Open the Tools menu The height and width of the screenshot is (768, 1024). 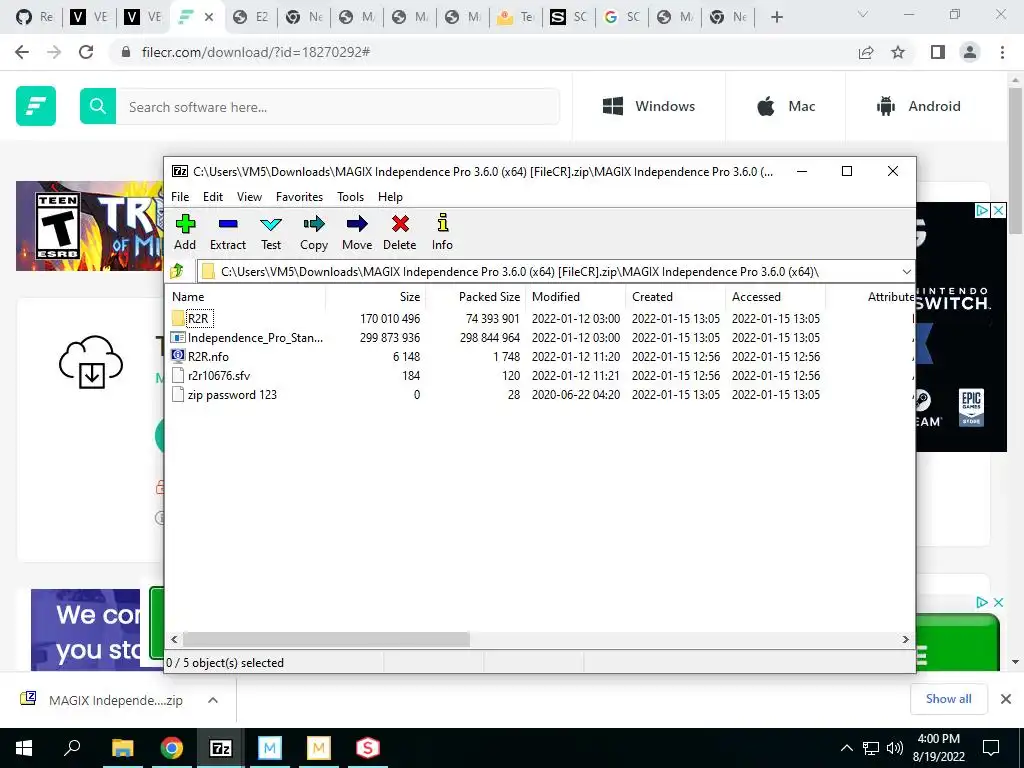coord(350,197)
